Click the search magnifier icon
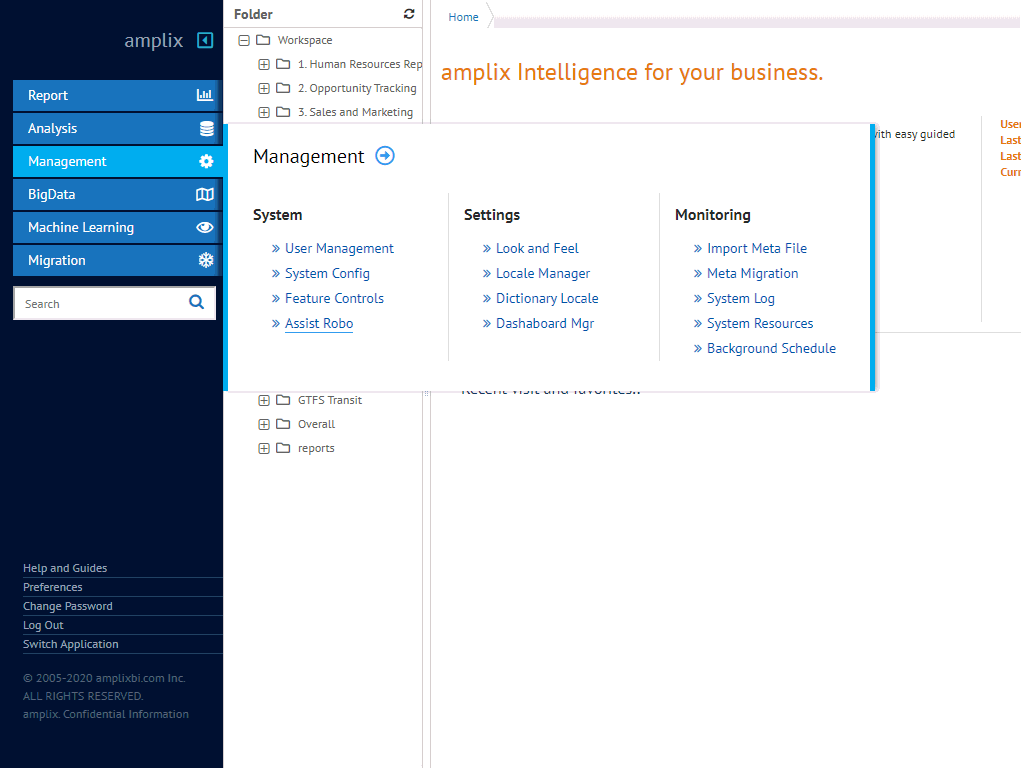Screen dimensions: 1024x768 (197, 302)
